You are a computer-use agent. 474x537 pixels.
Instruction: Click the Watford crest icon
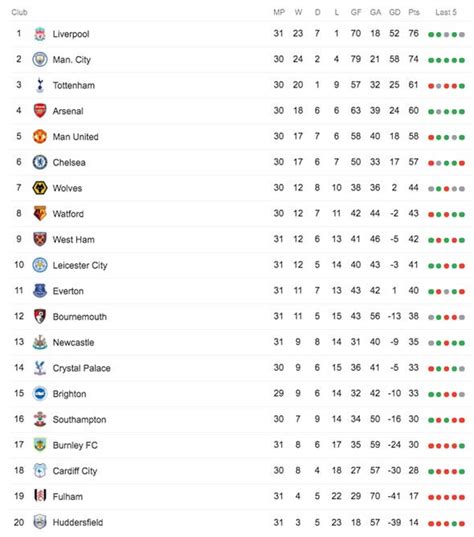coord(40,213)
